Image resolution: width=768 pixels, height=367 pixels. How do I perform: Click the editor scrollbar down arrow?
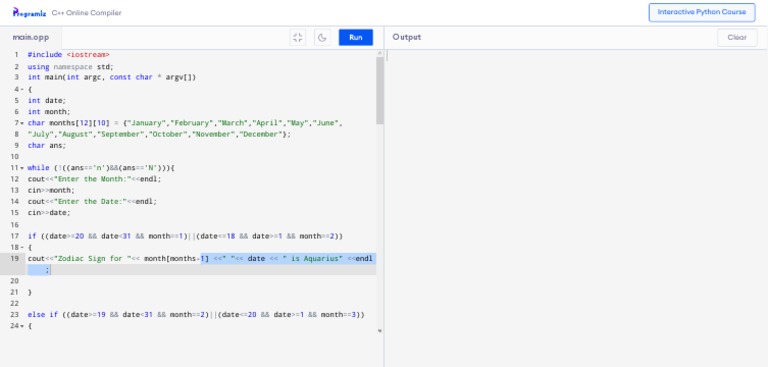point(380,331)
